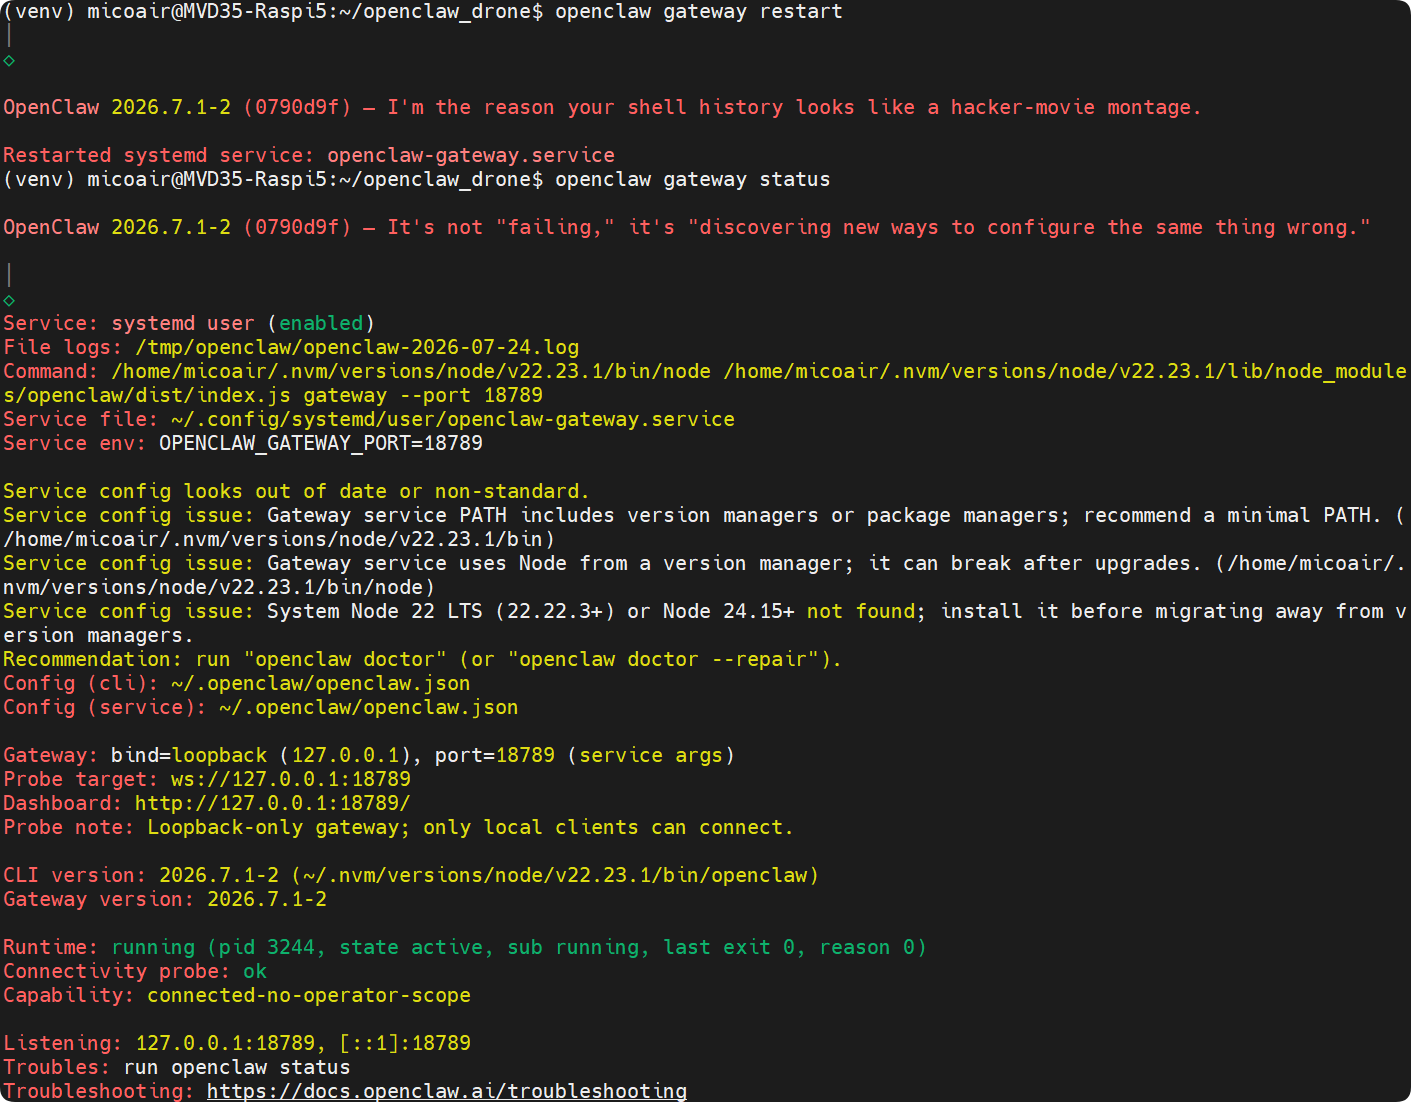Click the 'hacker-movie montage' tagline text

(x=1070, y=107)
